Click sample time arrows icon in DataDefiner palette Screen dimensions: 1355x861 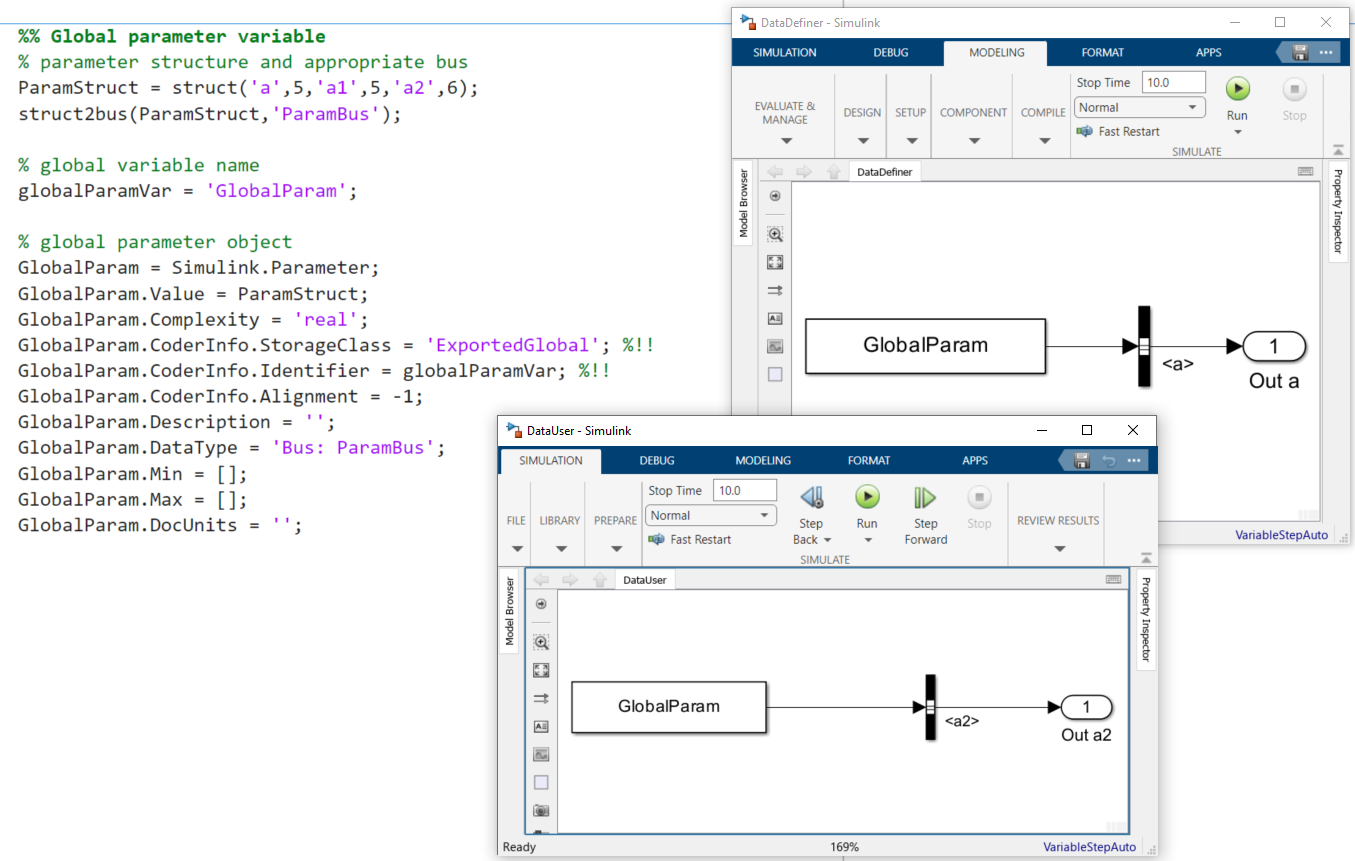[775, 290]
